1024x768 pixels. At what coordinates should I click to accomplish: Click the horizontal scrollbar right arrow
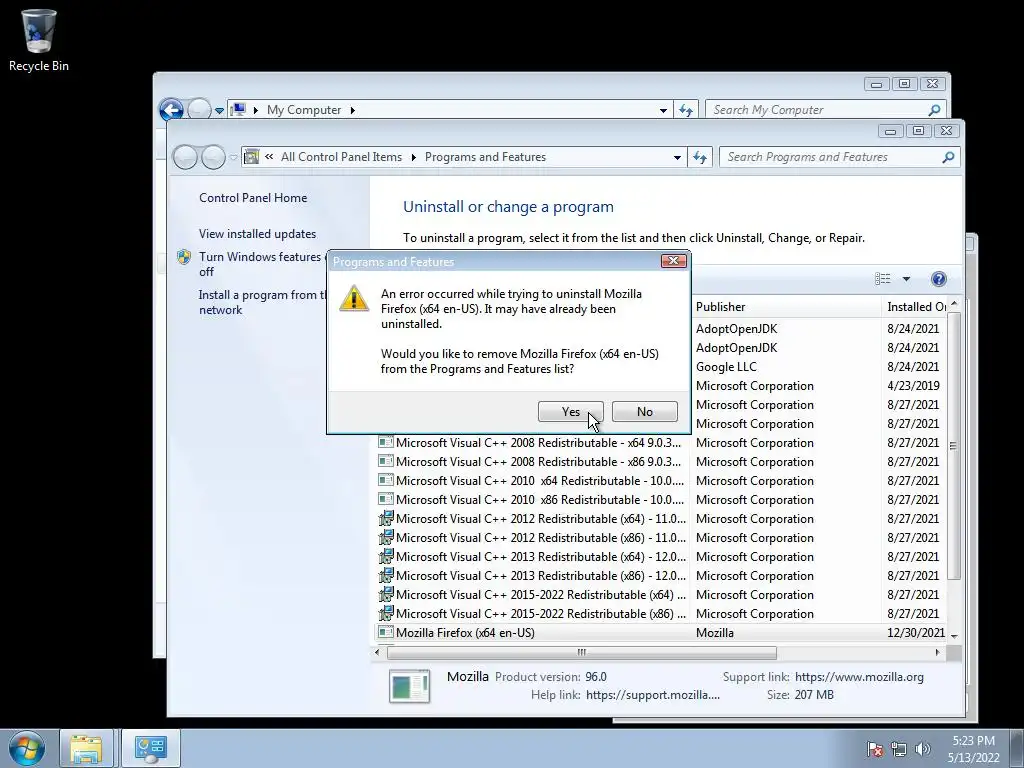tap(938, 652)
